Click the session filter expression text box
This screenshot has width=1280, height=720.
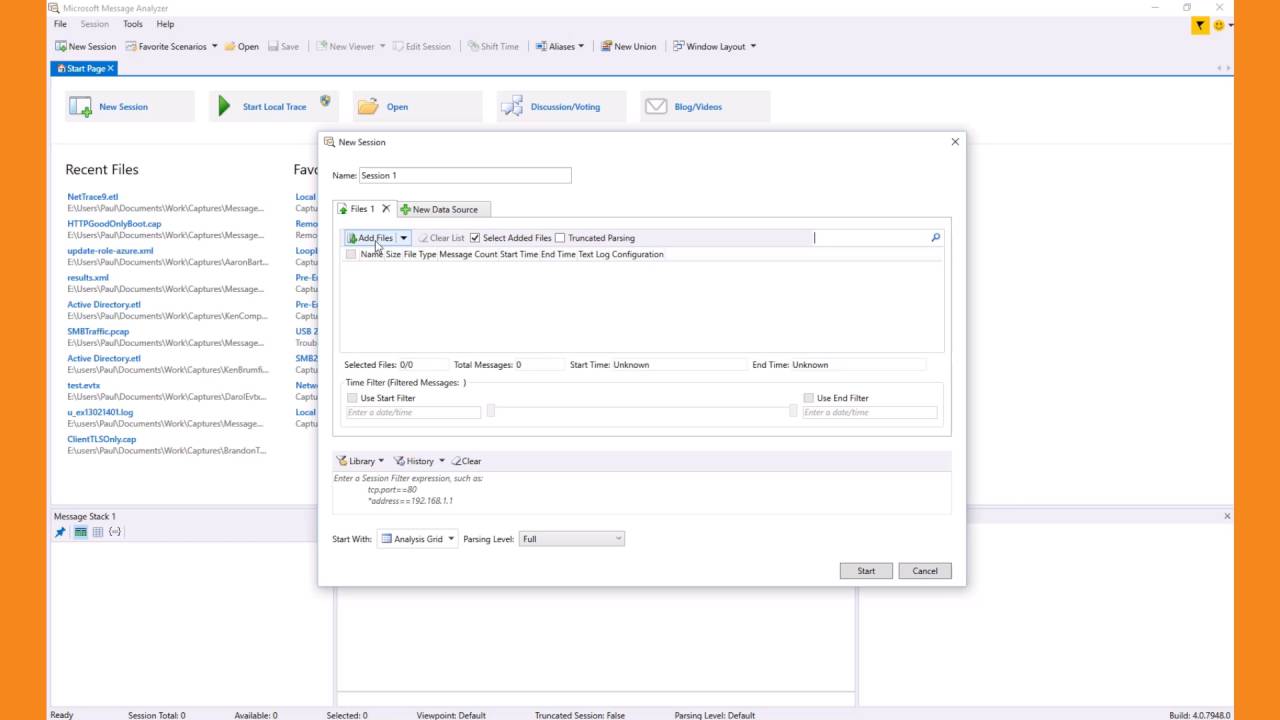pos(642,492)
